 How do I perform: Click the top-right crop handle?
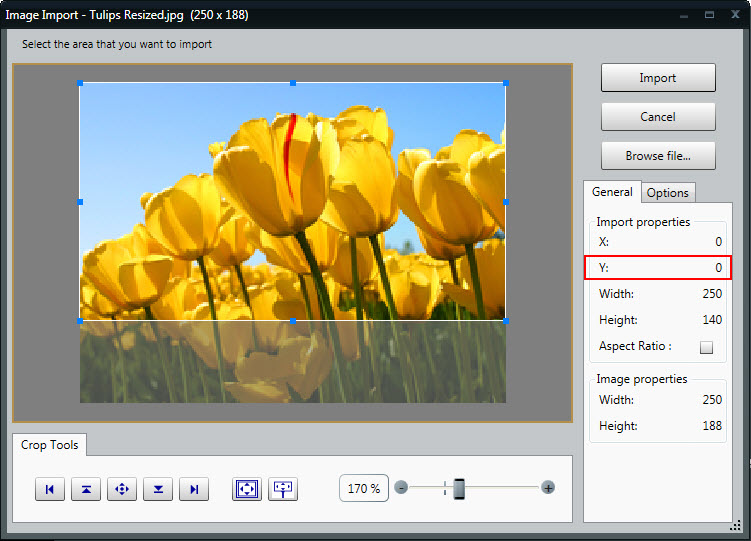point(506,83)
